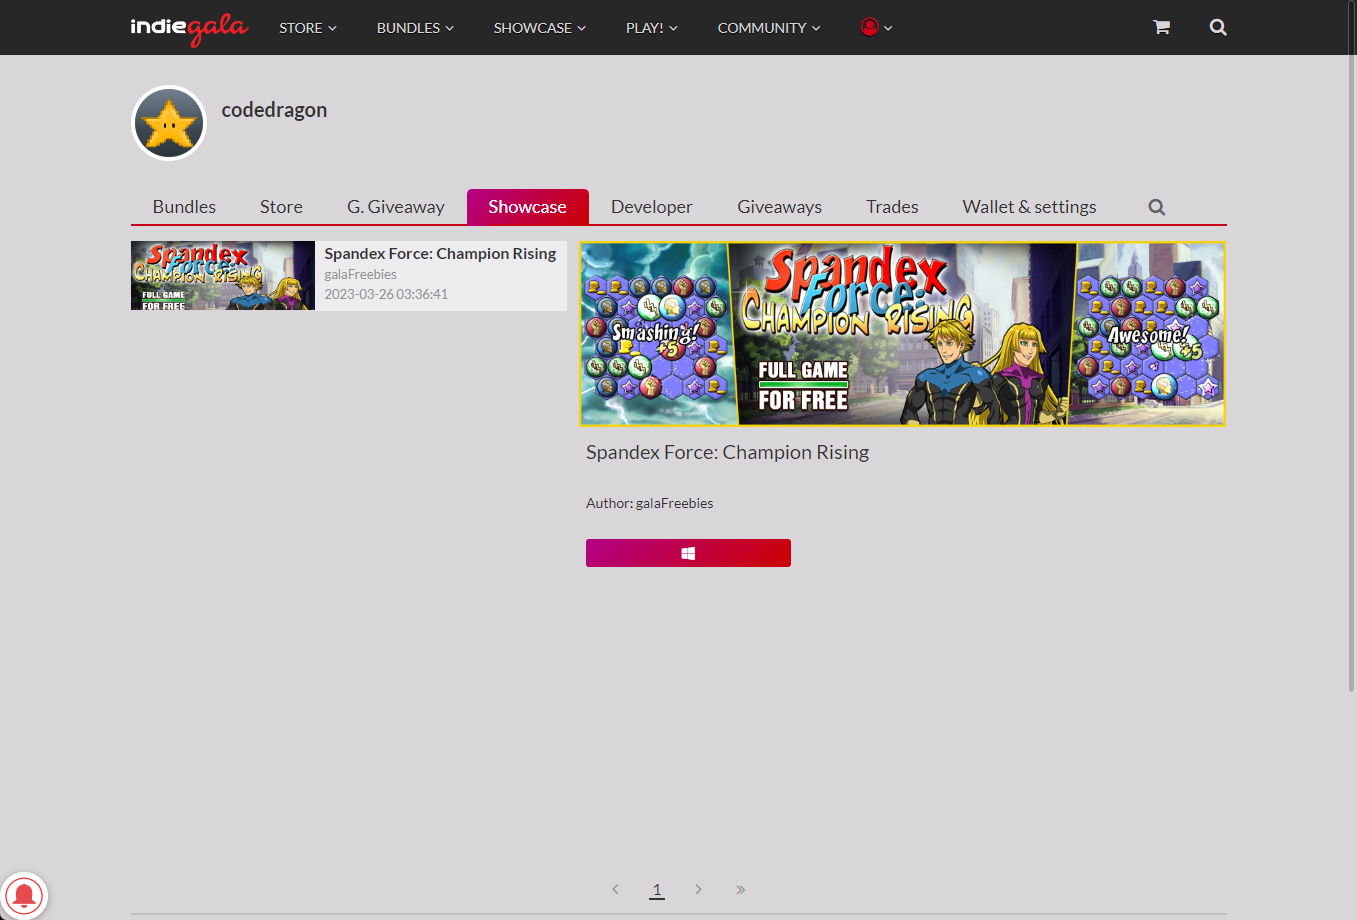This screenshot has width=1357, height=920.
Task: Switch to the Developer tab
Action: (x=652, y=207)
